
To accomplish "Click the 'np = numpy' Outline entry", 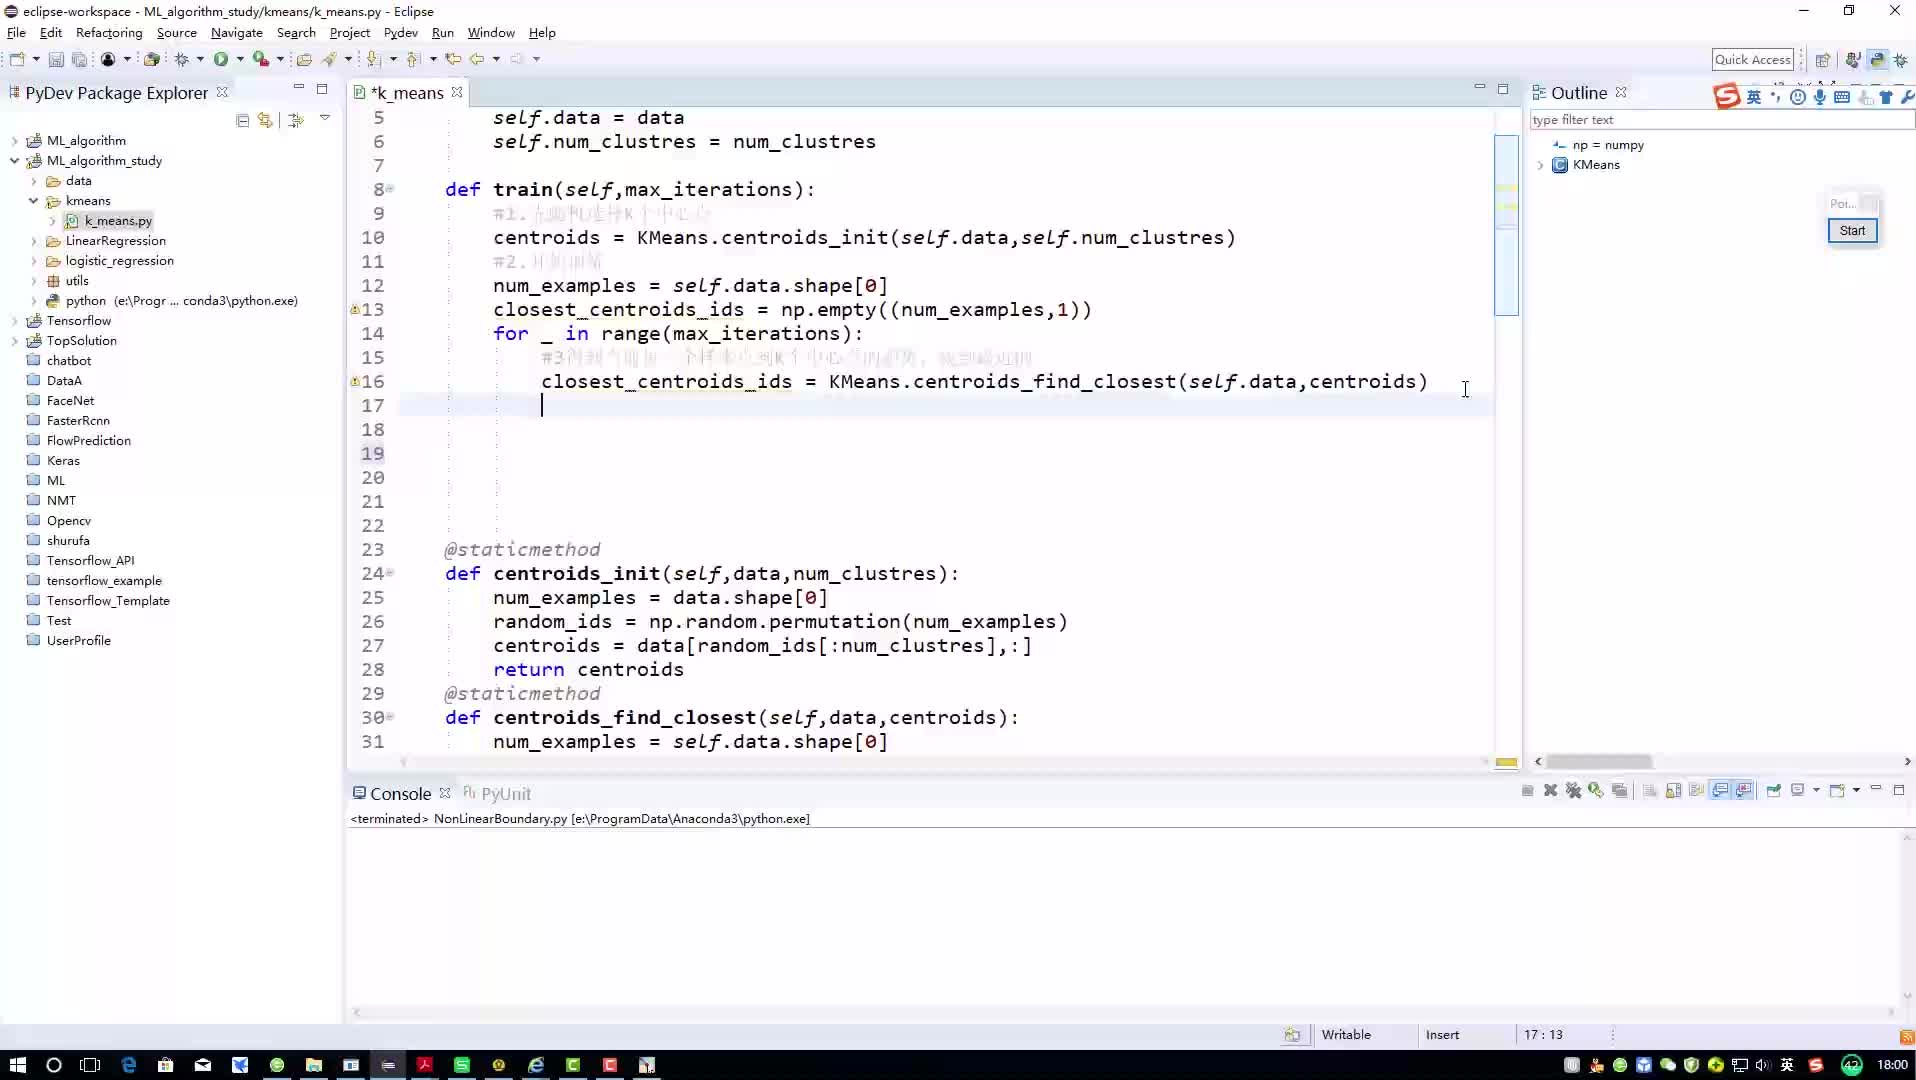I will [1608, 145].
